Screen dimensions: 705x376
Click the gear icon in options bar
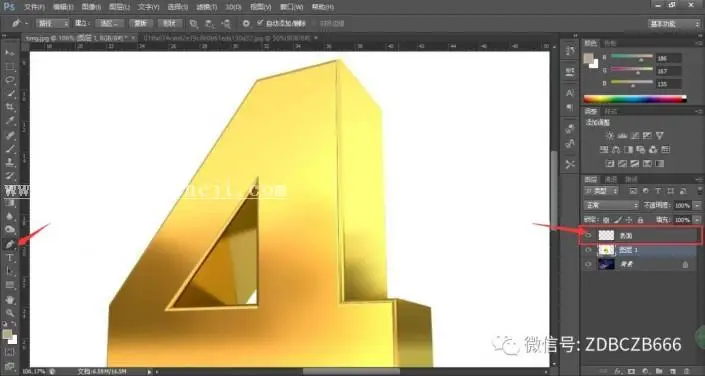coord(246,23)
